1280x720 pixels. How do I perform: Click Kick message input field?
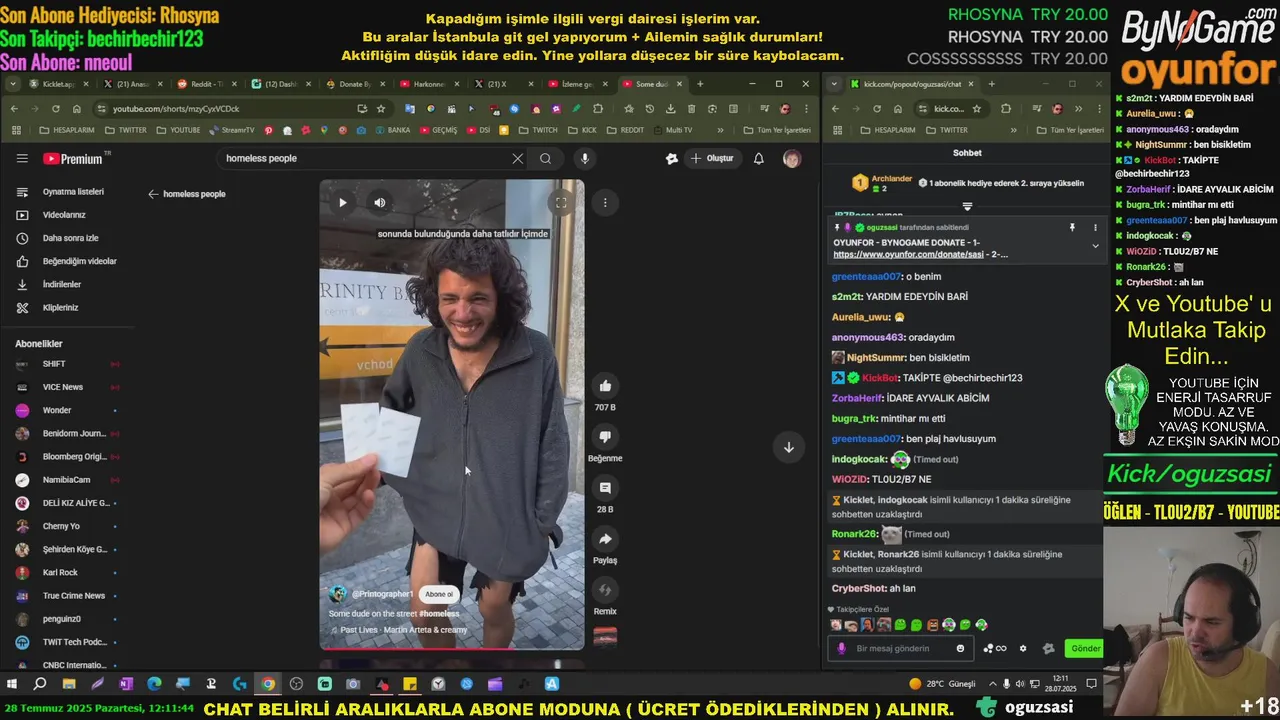pyautogui.click(x=902, y=648)
